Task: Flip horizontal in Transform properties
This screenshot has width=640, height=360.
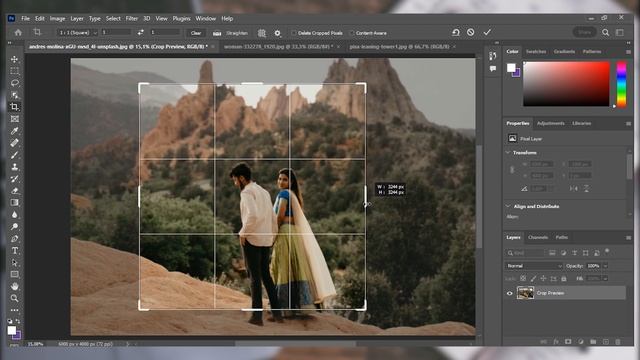Action: coord(573,188)
